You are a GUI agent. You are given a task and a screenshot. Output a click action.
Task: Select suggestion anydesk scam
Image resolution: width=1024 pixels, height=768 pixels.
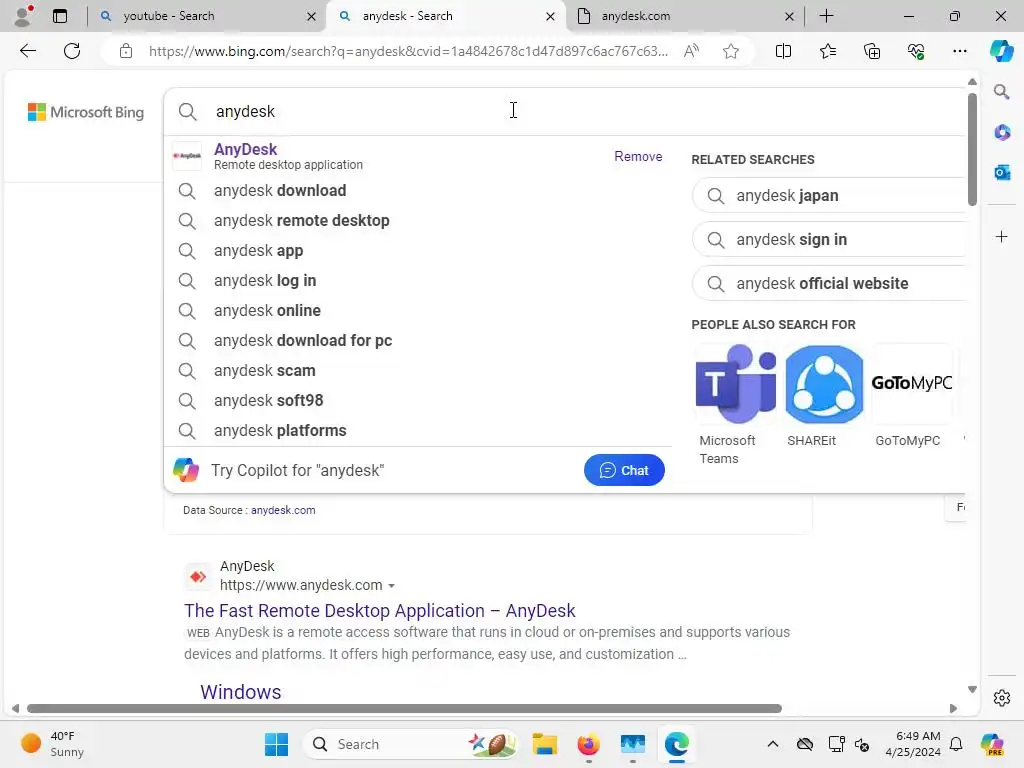click(x=418, y=371)
